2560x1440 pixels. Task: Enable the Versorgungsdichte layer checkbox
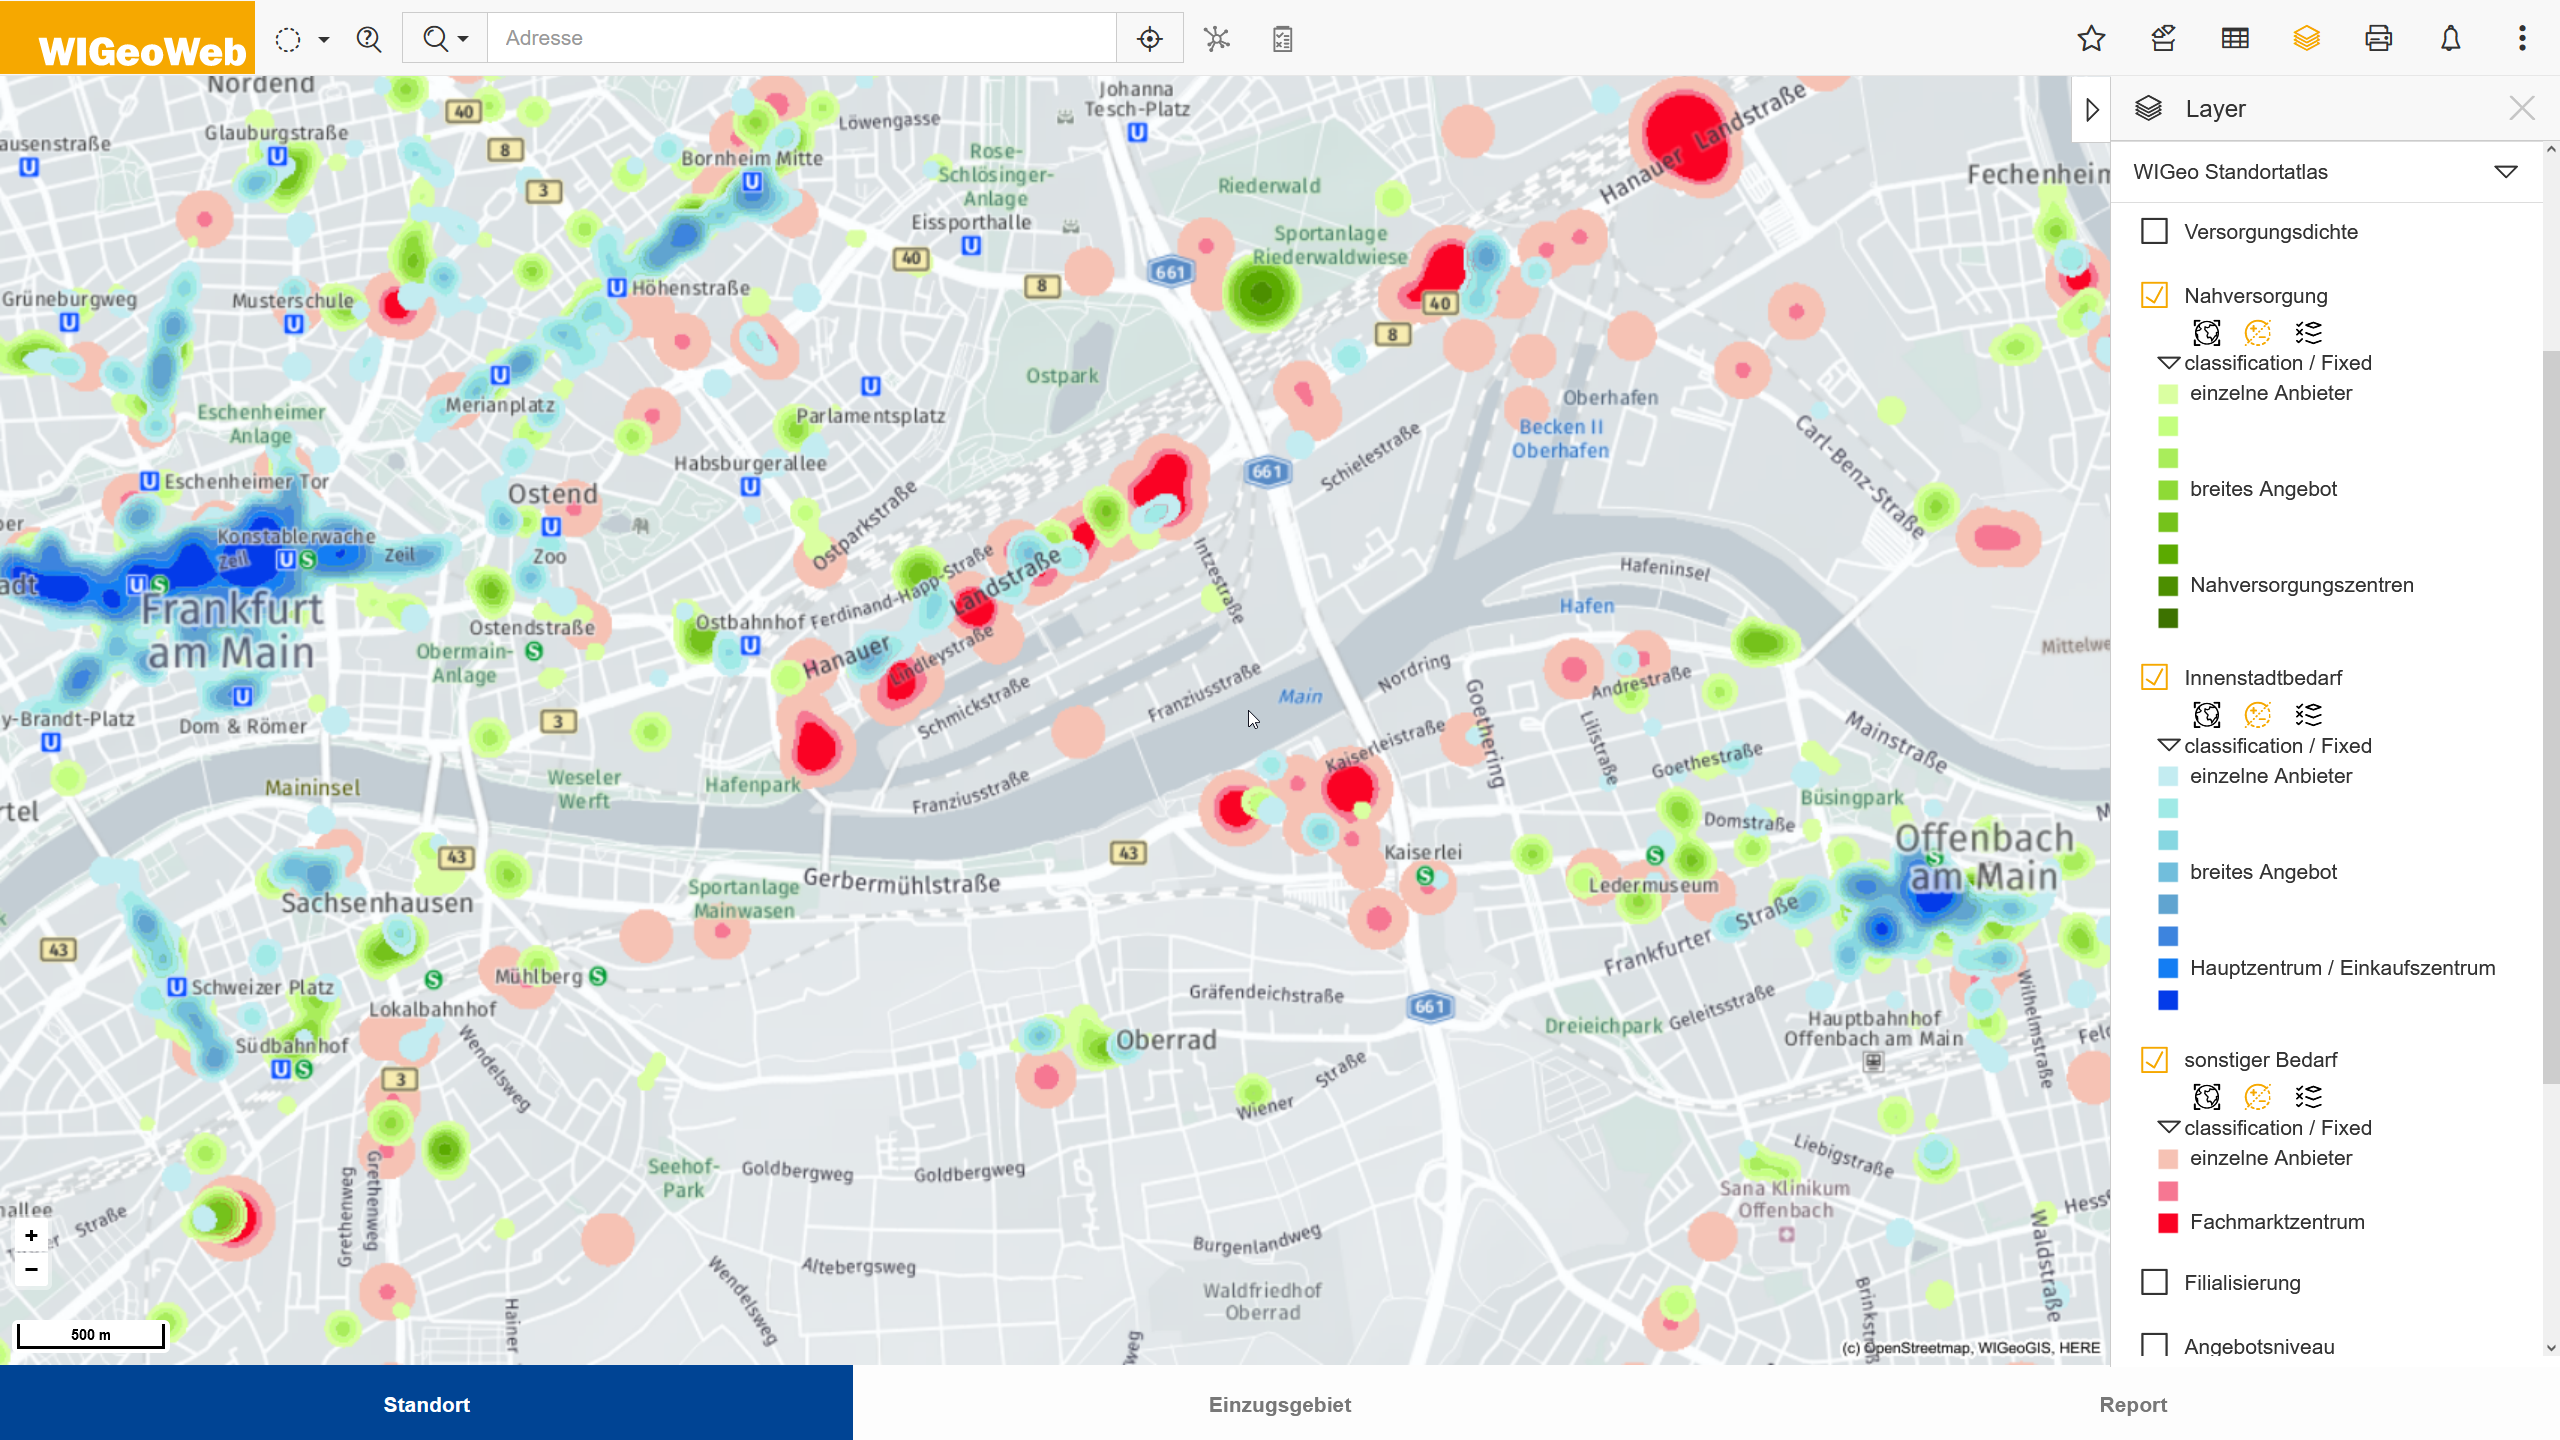pyautogui.click(x=2154, y=232)
